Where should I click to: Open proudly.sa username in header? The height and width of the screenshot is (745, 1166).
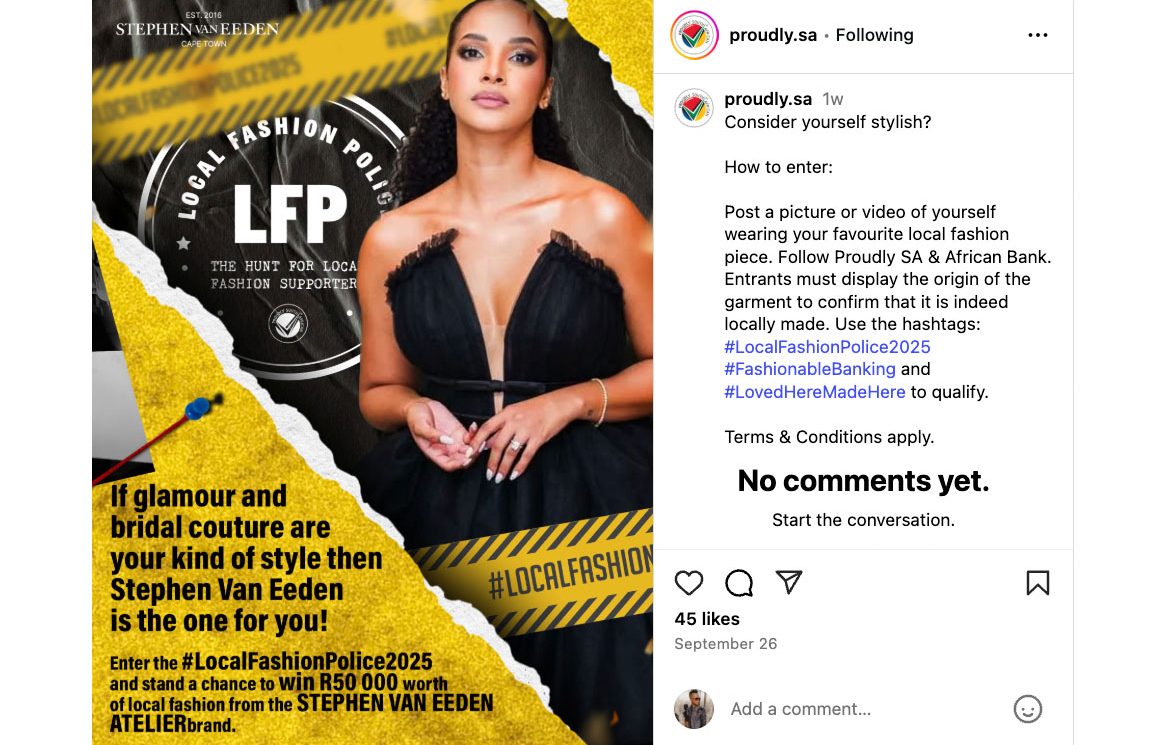(x=773, y=35)
